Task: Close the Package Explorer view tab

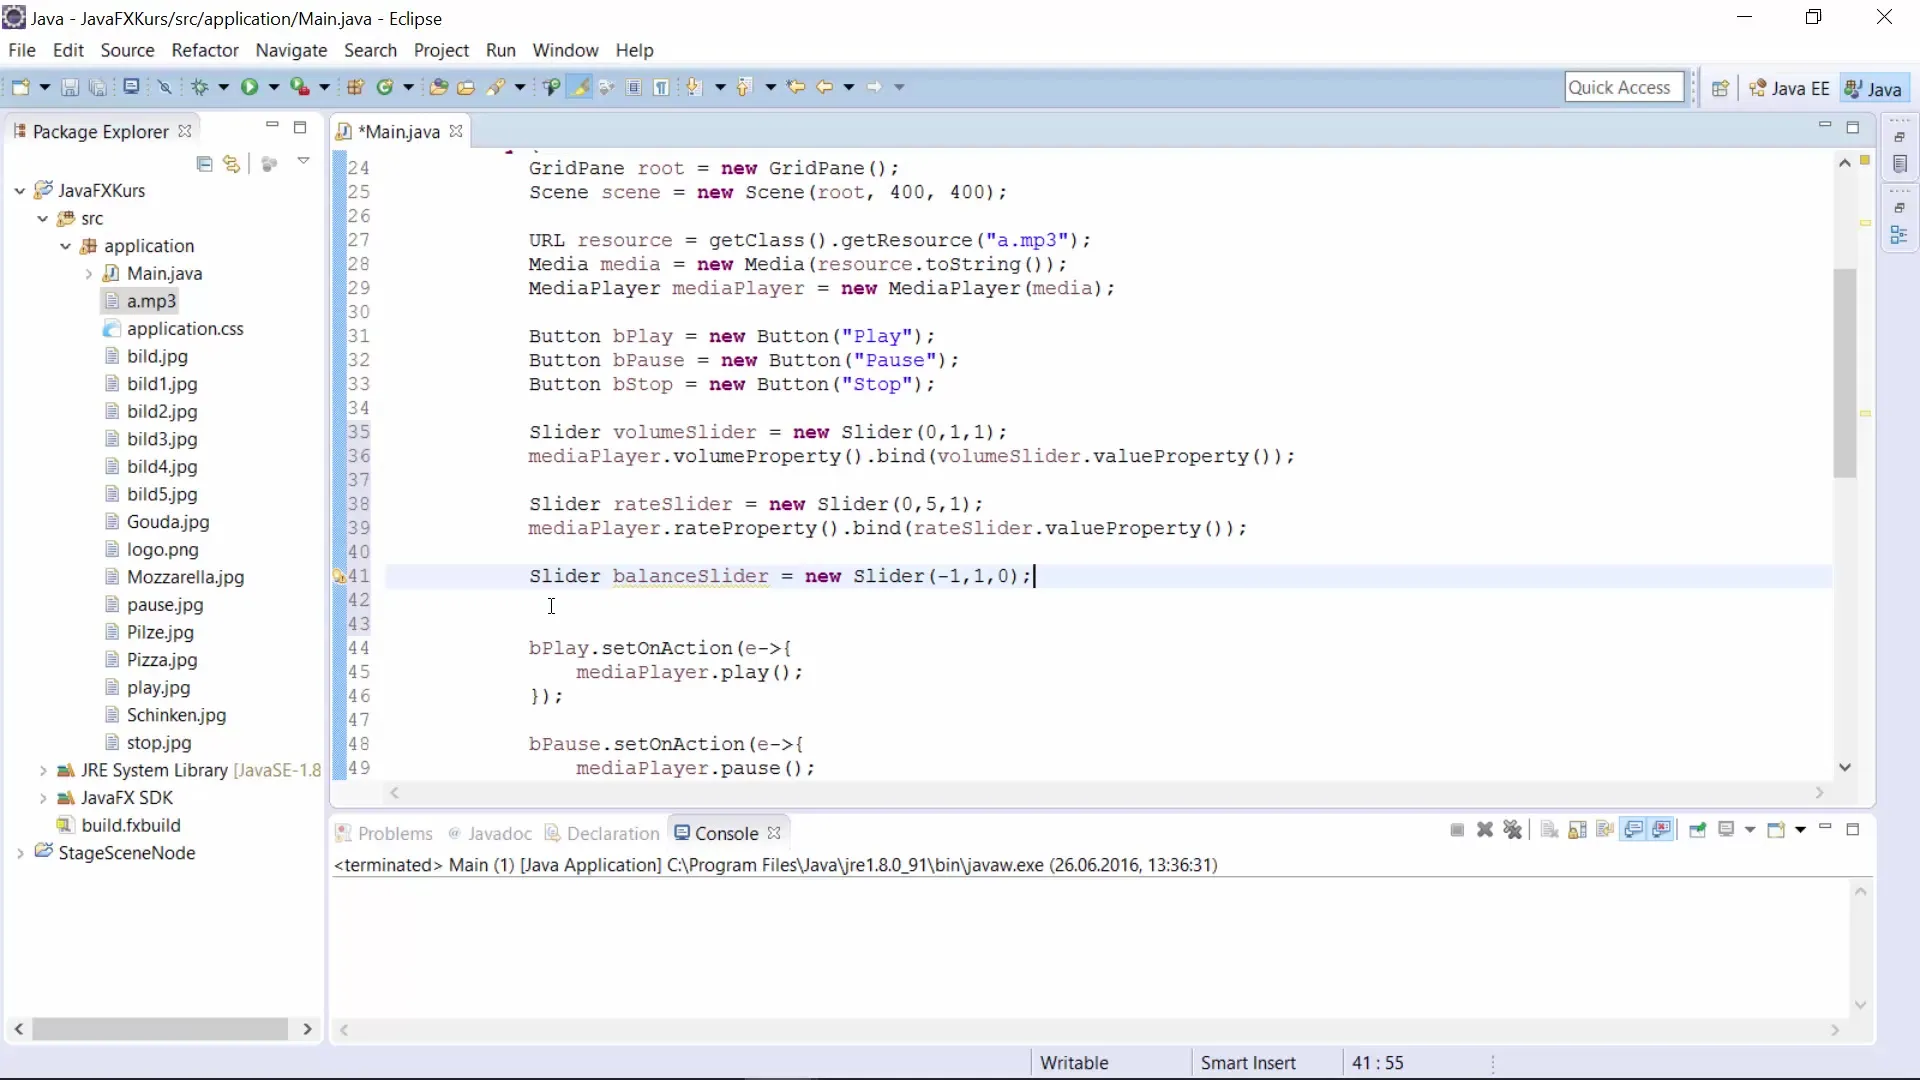Action: (185, 131)
